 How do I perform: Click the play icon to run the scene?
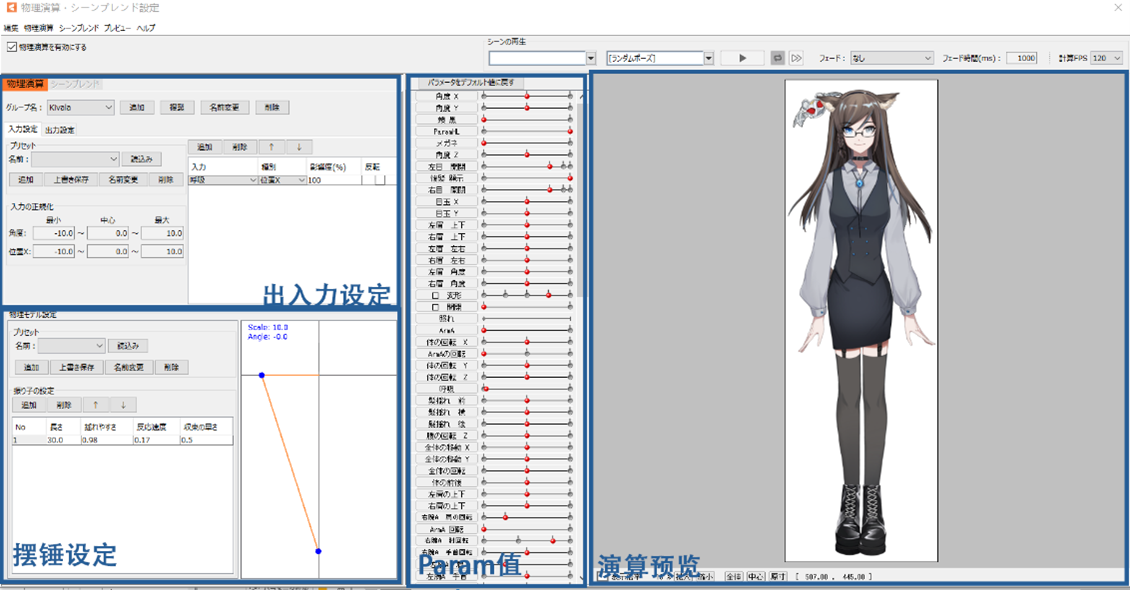[742, 58]
